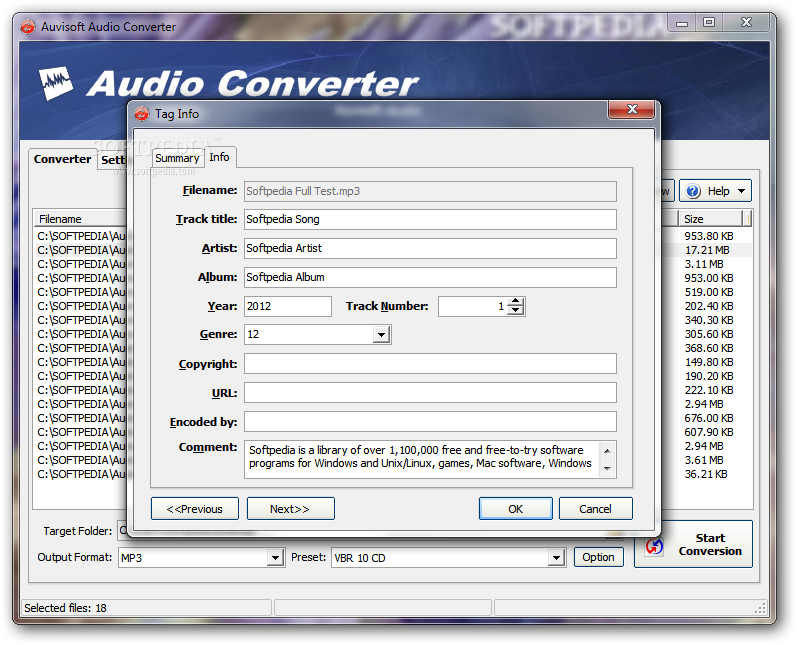Open the Genre dropdown list

point(381,334)
